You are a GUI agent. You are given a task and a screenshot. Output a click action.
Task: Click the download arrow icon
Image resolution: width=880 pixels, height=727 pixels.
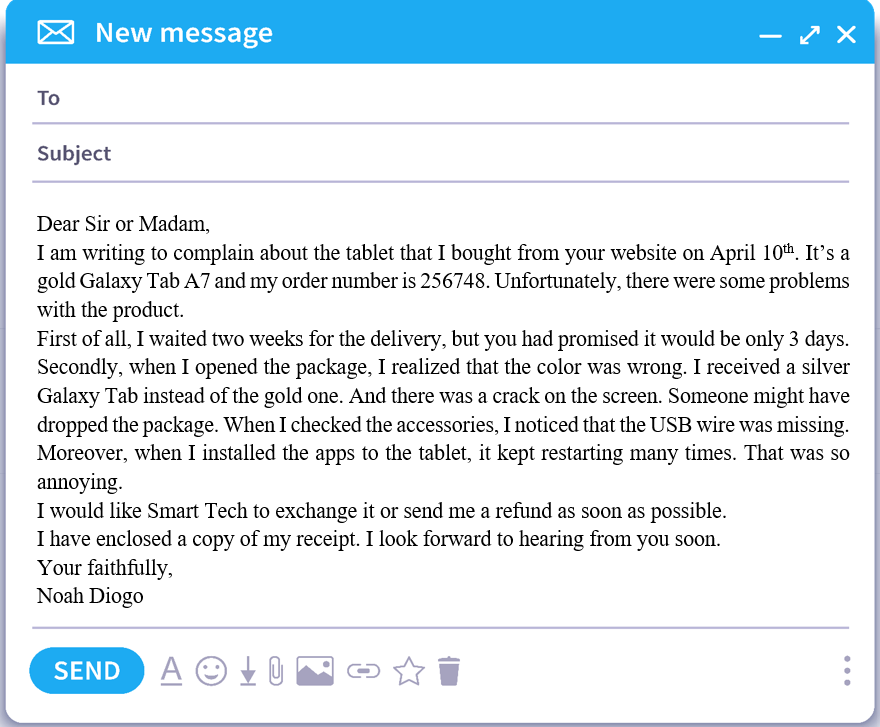click(248, 671)
